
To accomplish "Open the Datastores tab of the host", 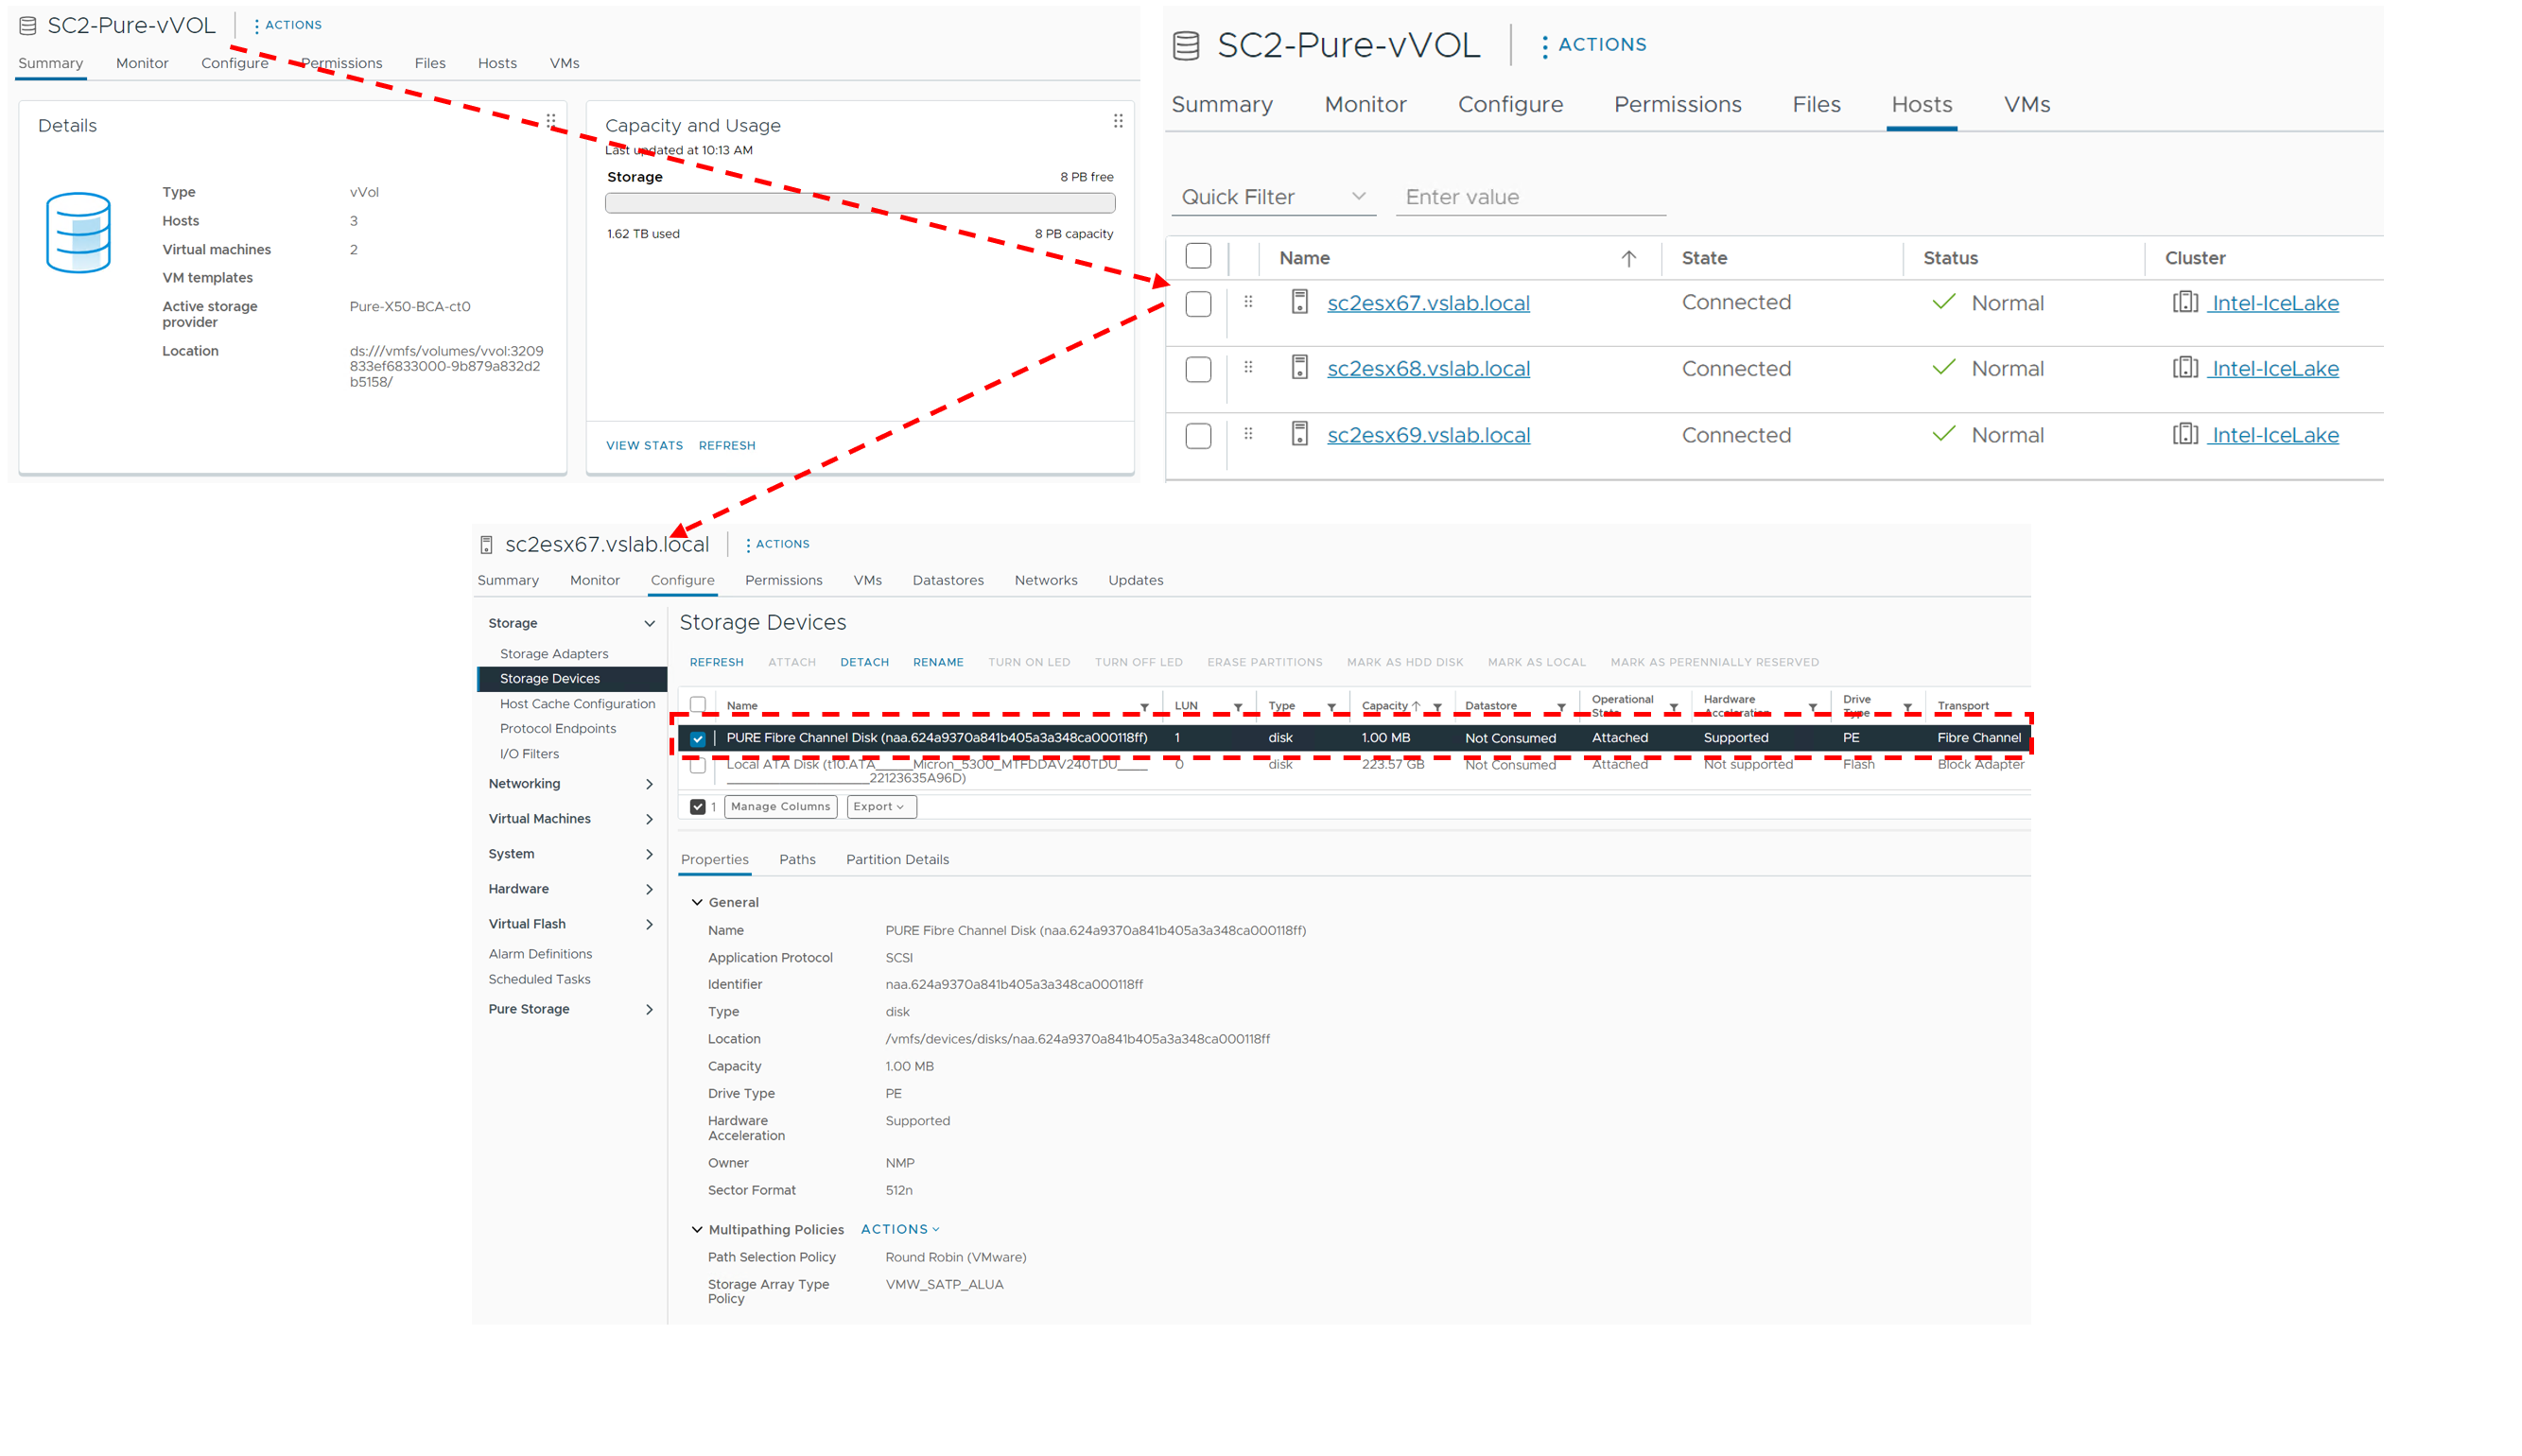I will [947, 580].
